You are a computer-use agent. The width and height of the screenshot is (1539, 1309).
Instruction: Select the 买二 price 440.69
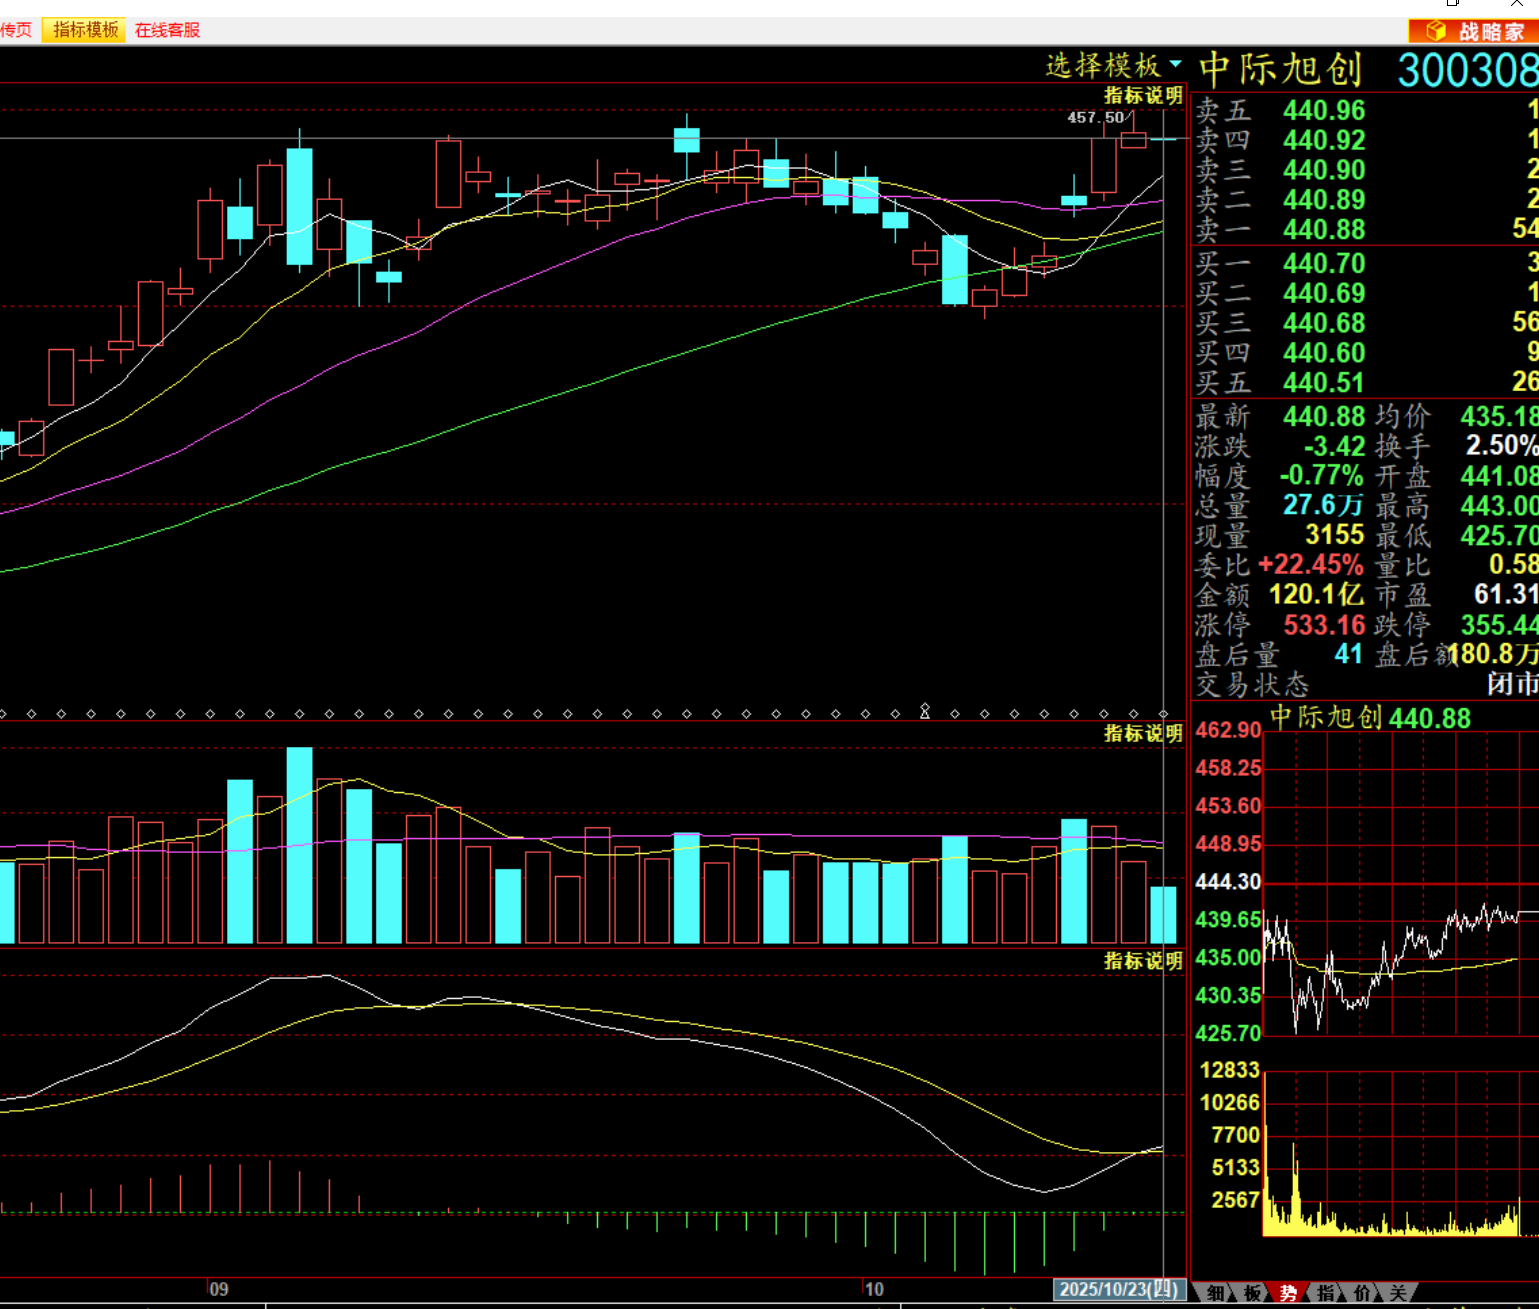1324,294
